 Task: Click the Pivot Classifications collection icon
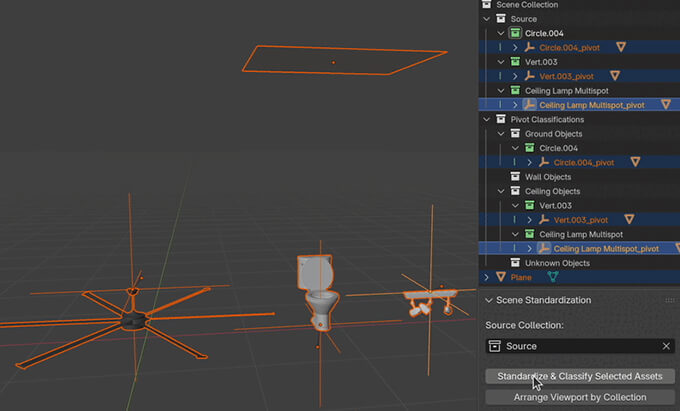click(501, 119)
